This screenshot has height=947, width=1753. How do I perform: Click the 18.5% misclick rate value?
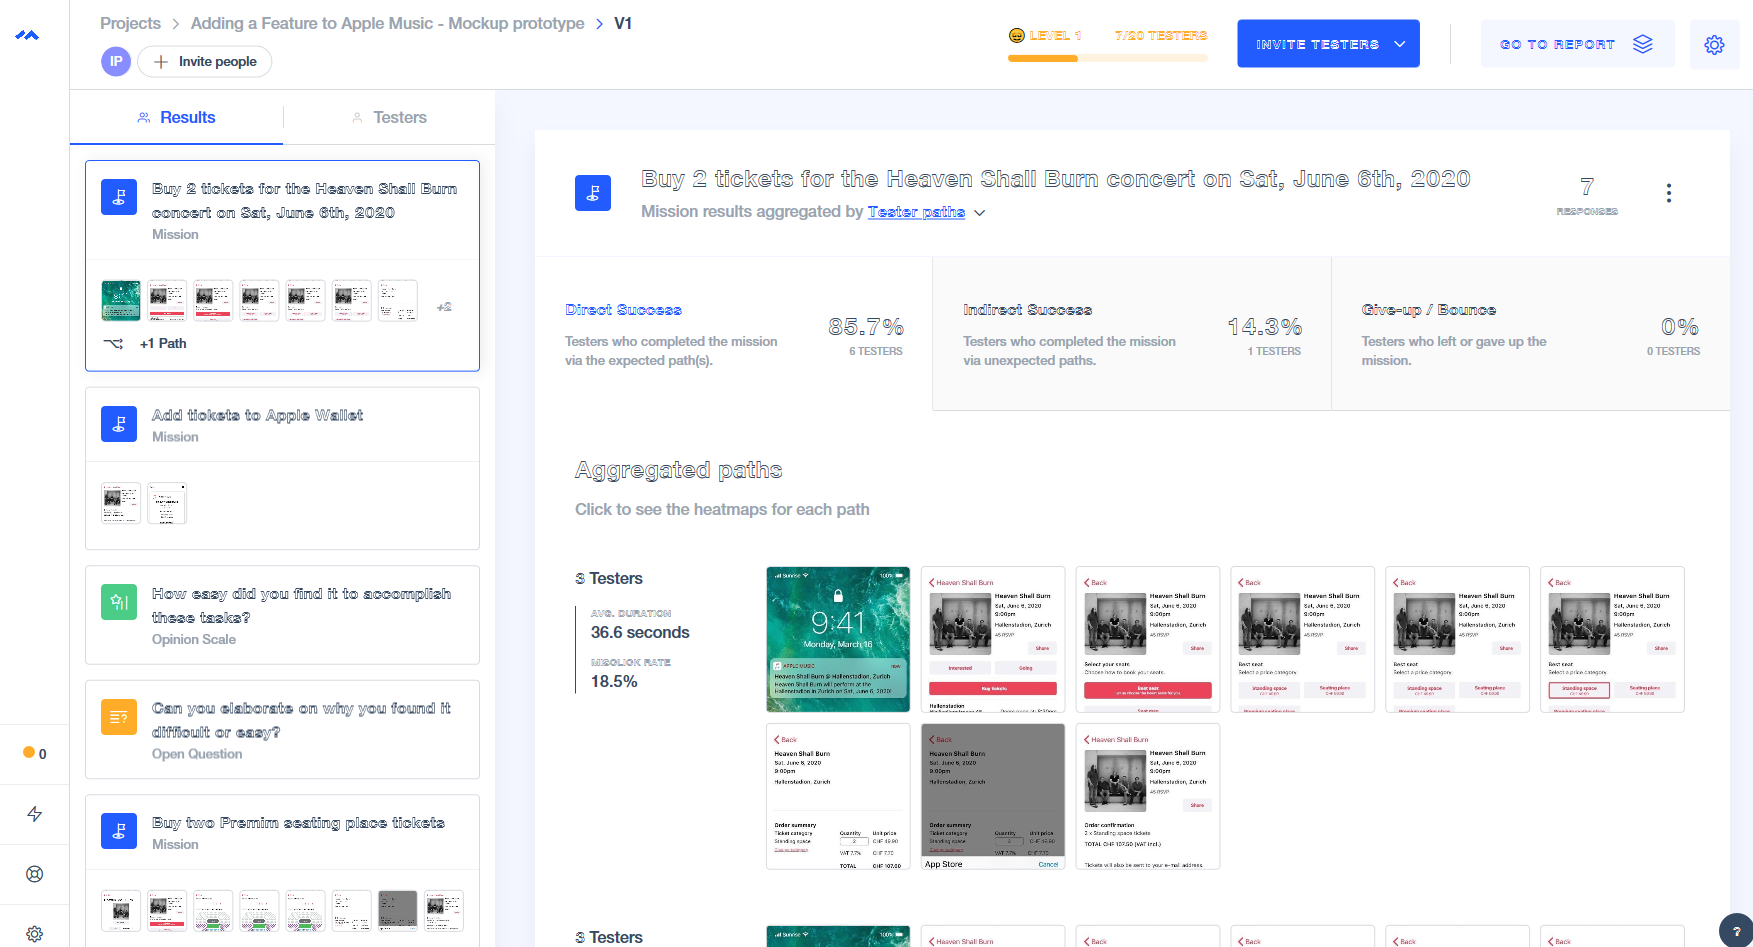tap(614, 681)
